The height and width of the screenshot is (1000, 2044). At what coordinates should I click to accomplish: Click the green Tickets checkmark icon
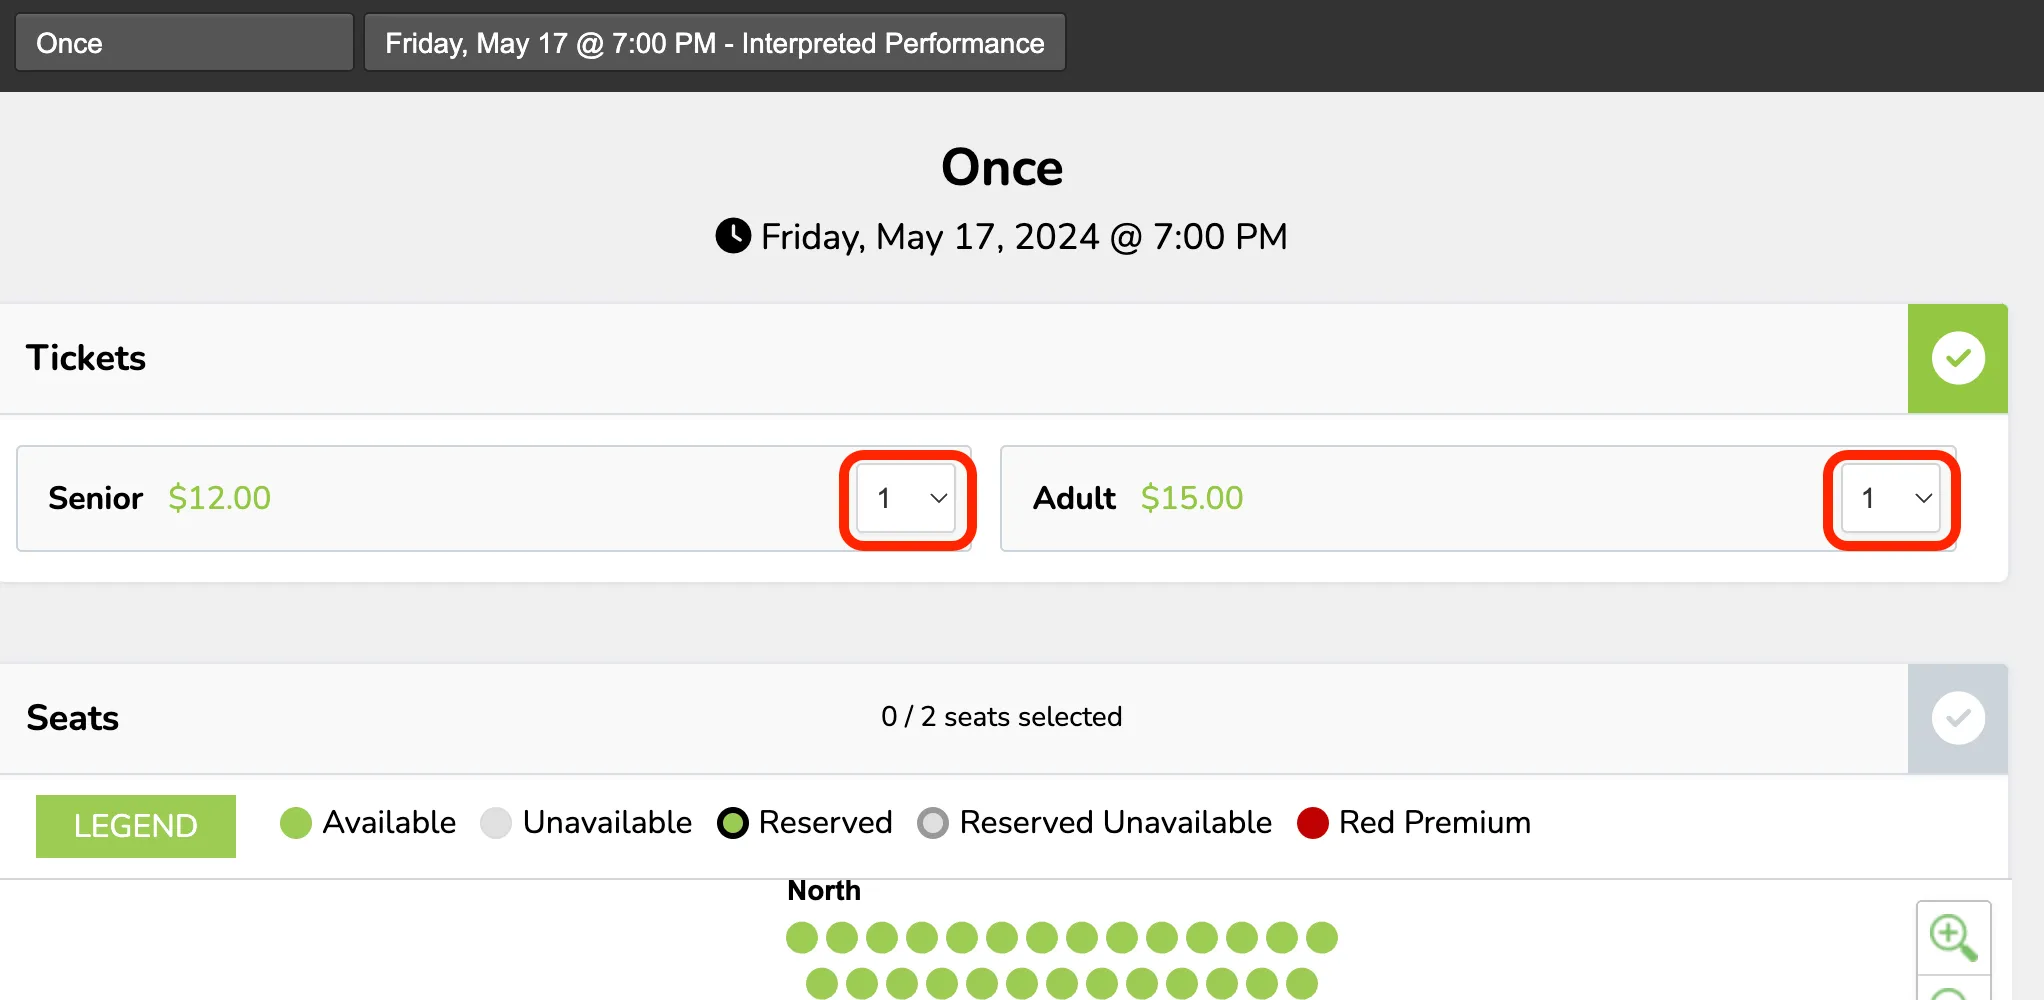tap(1958, 358)
